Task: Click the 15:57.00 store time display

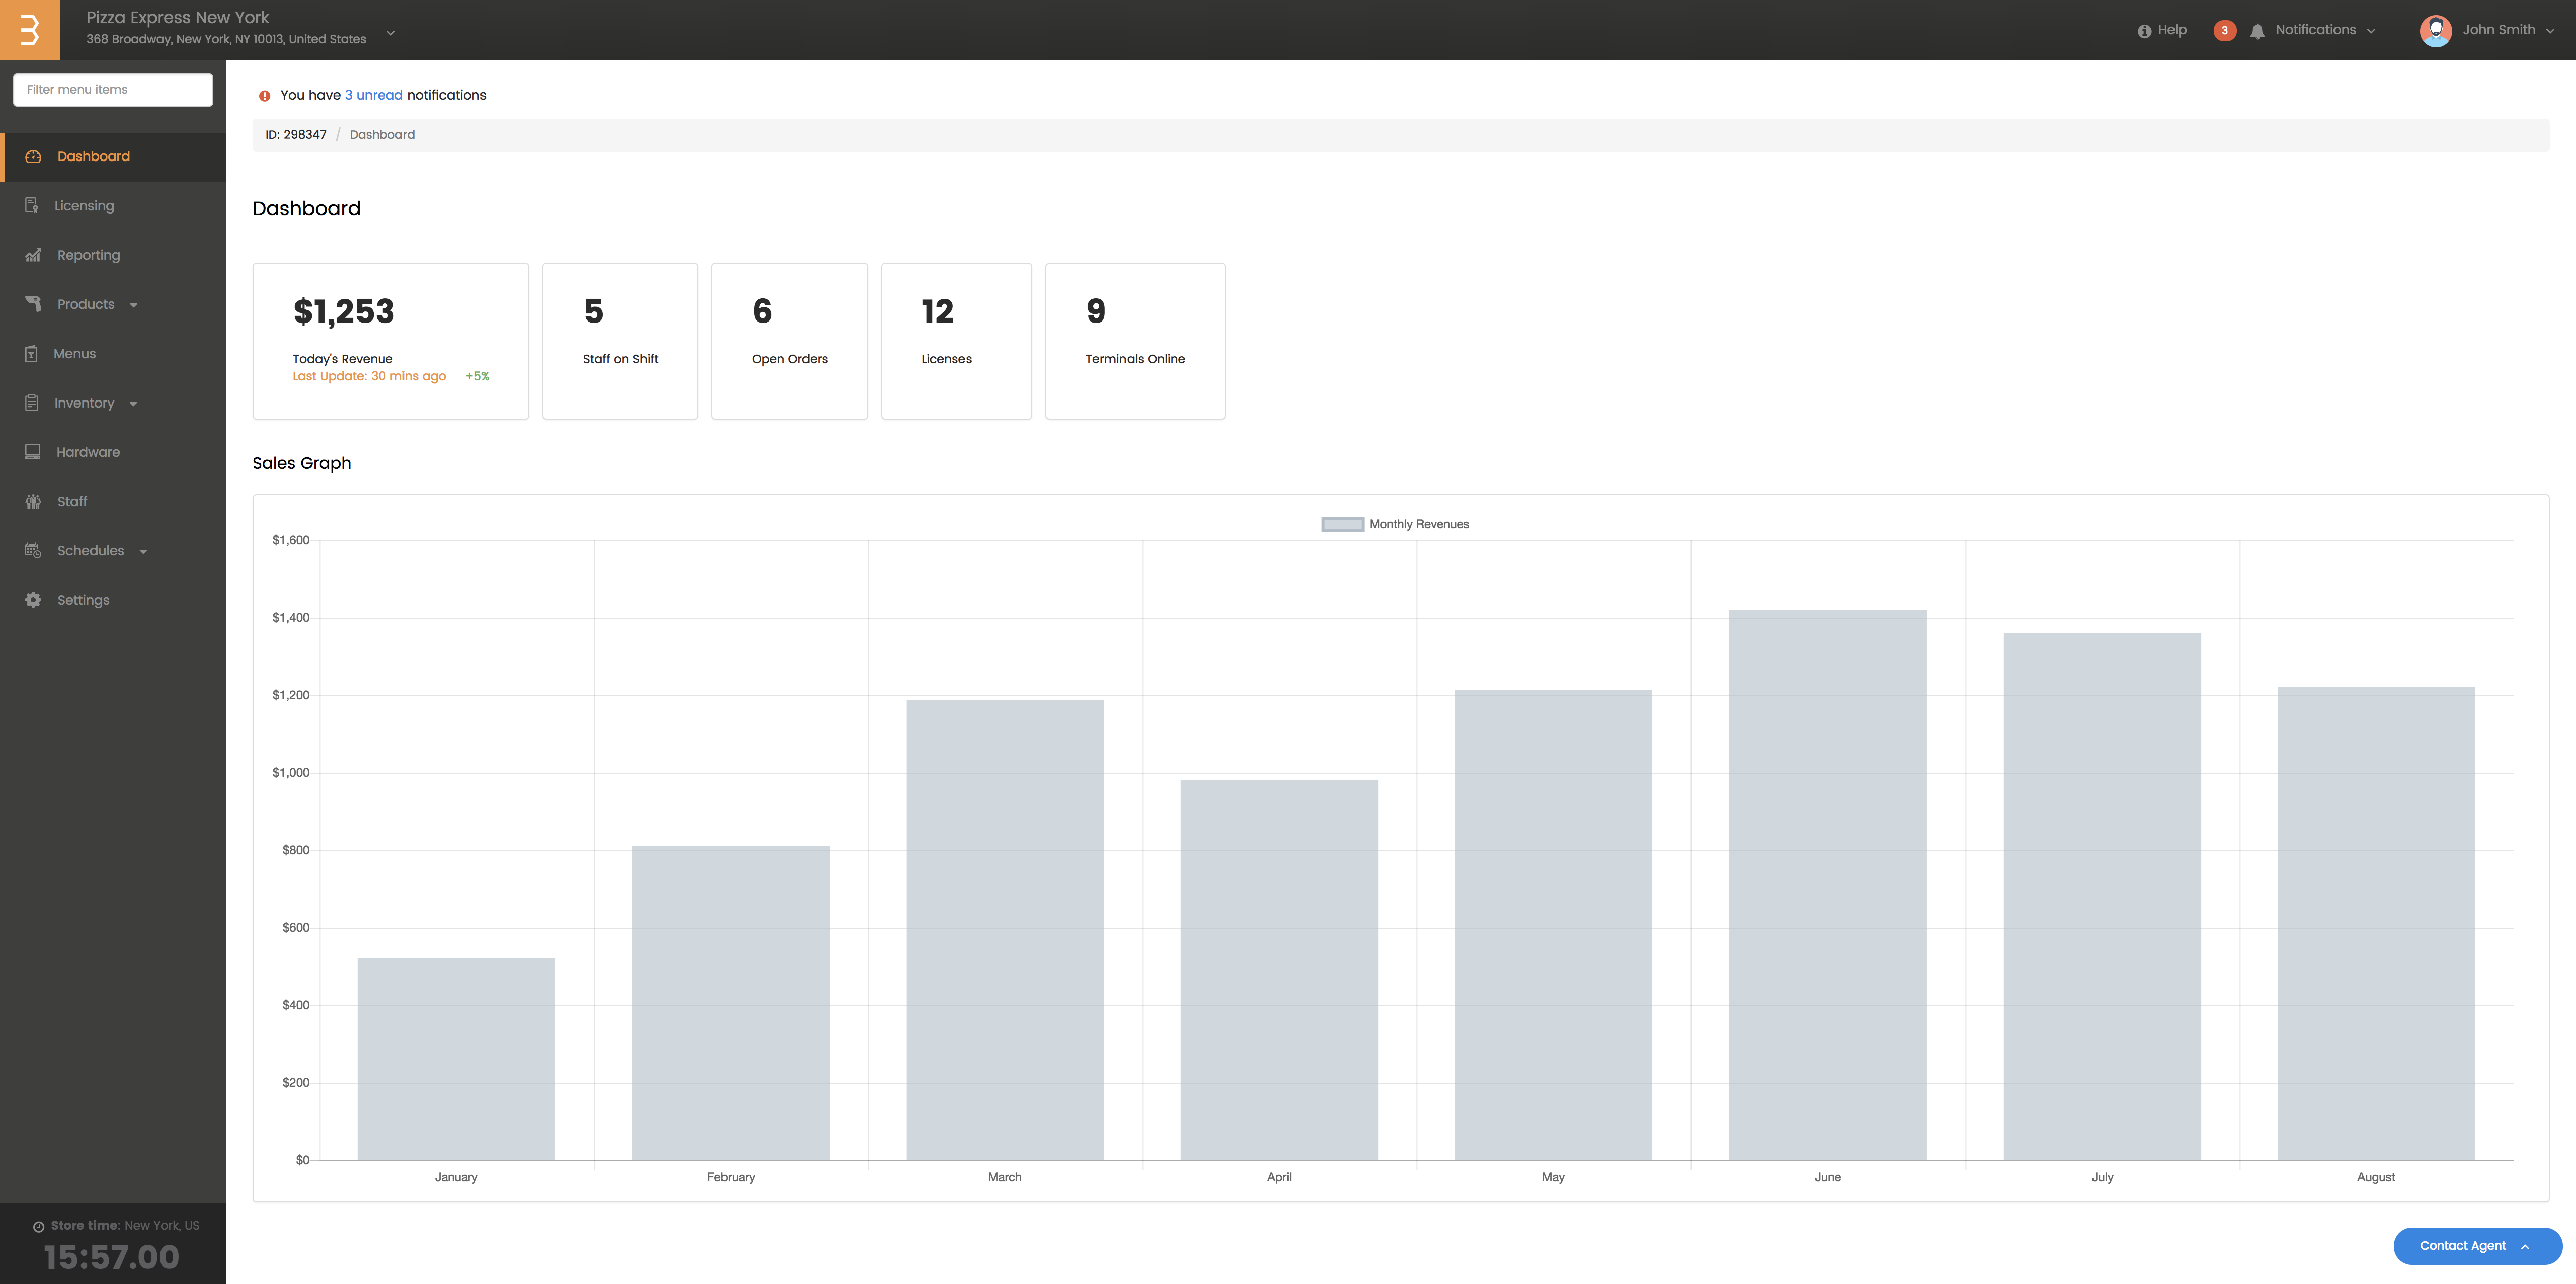Action: (111, 1257)
